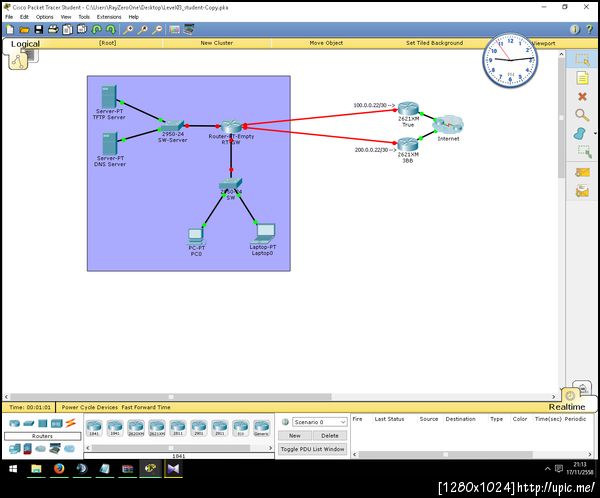Click the Paste toolbar icon
Viewport: 600px width, 498px height.
[82, 29]
